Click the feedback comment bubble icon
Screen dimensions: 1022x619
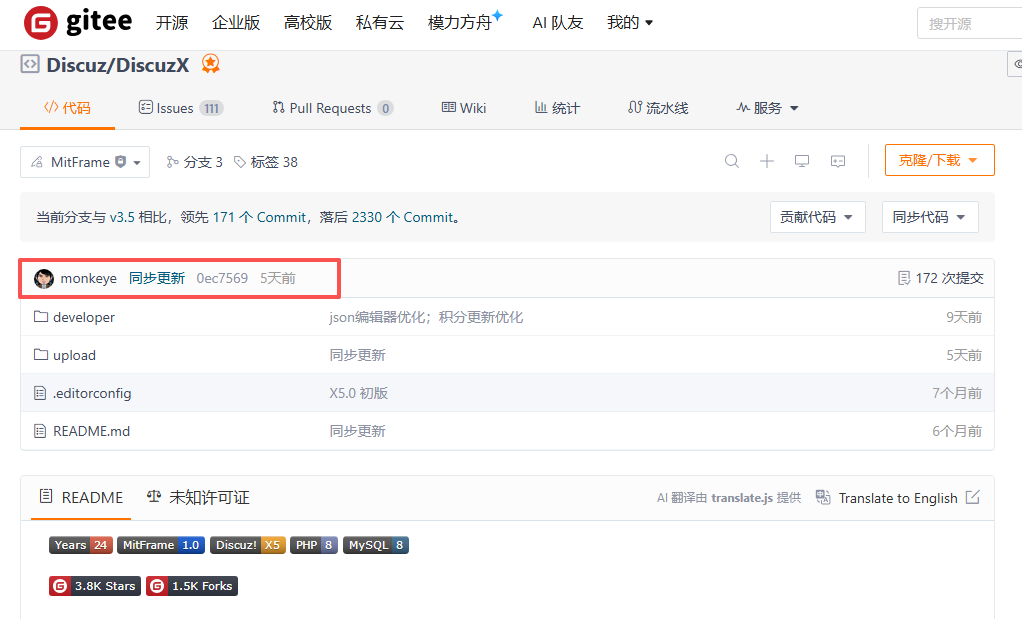tap(837, 160)
